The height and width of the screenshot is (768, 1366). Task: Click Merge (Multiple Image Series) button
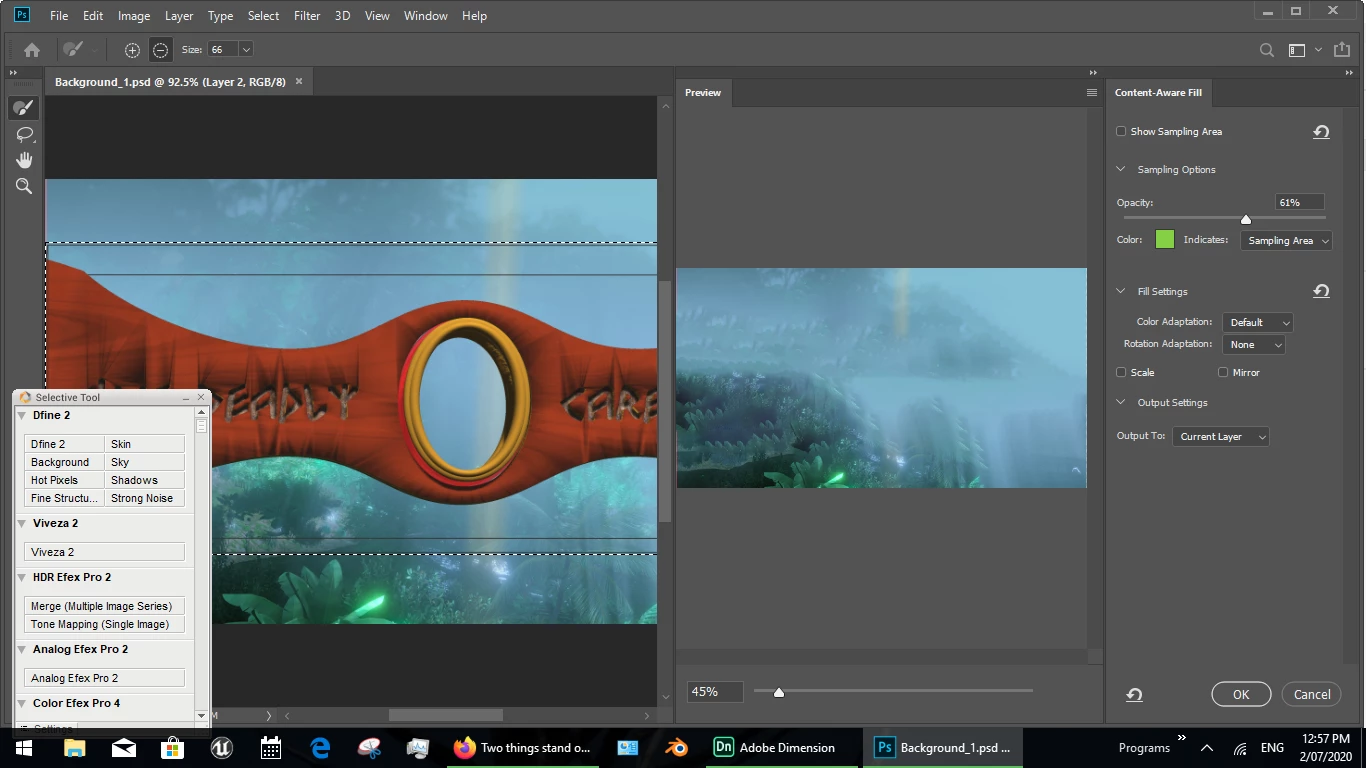pyautogui.click(x=104, y=606)
